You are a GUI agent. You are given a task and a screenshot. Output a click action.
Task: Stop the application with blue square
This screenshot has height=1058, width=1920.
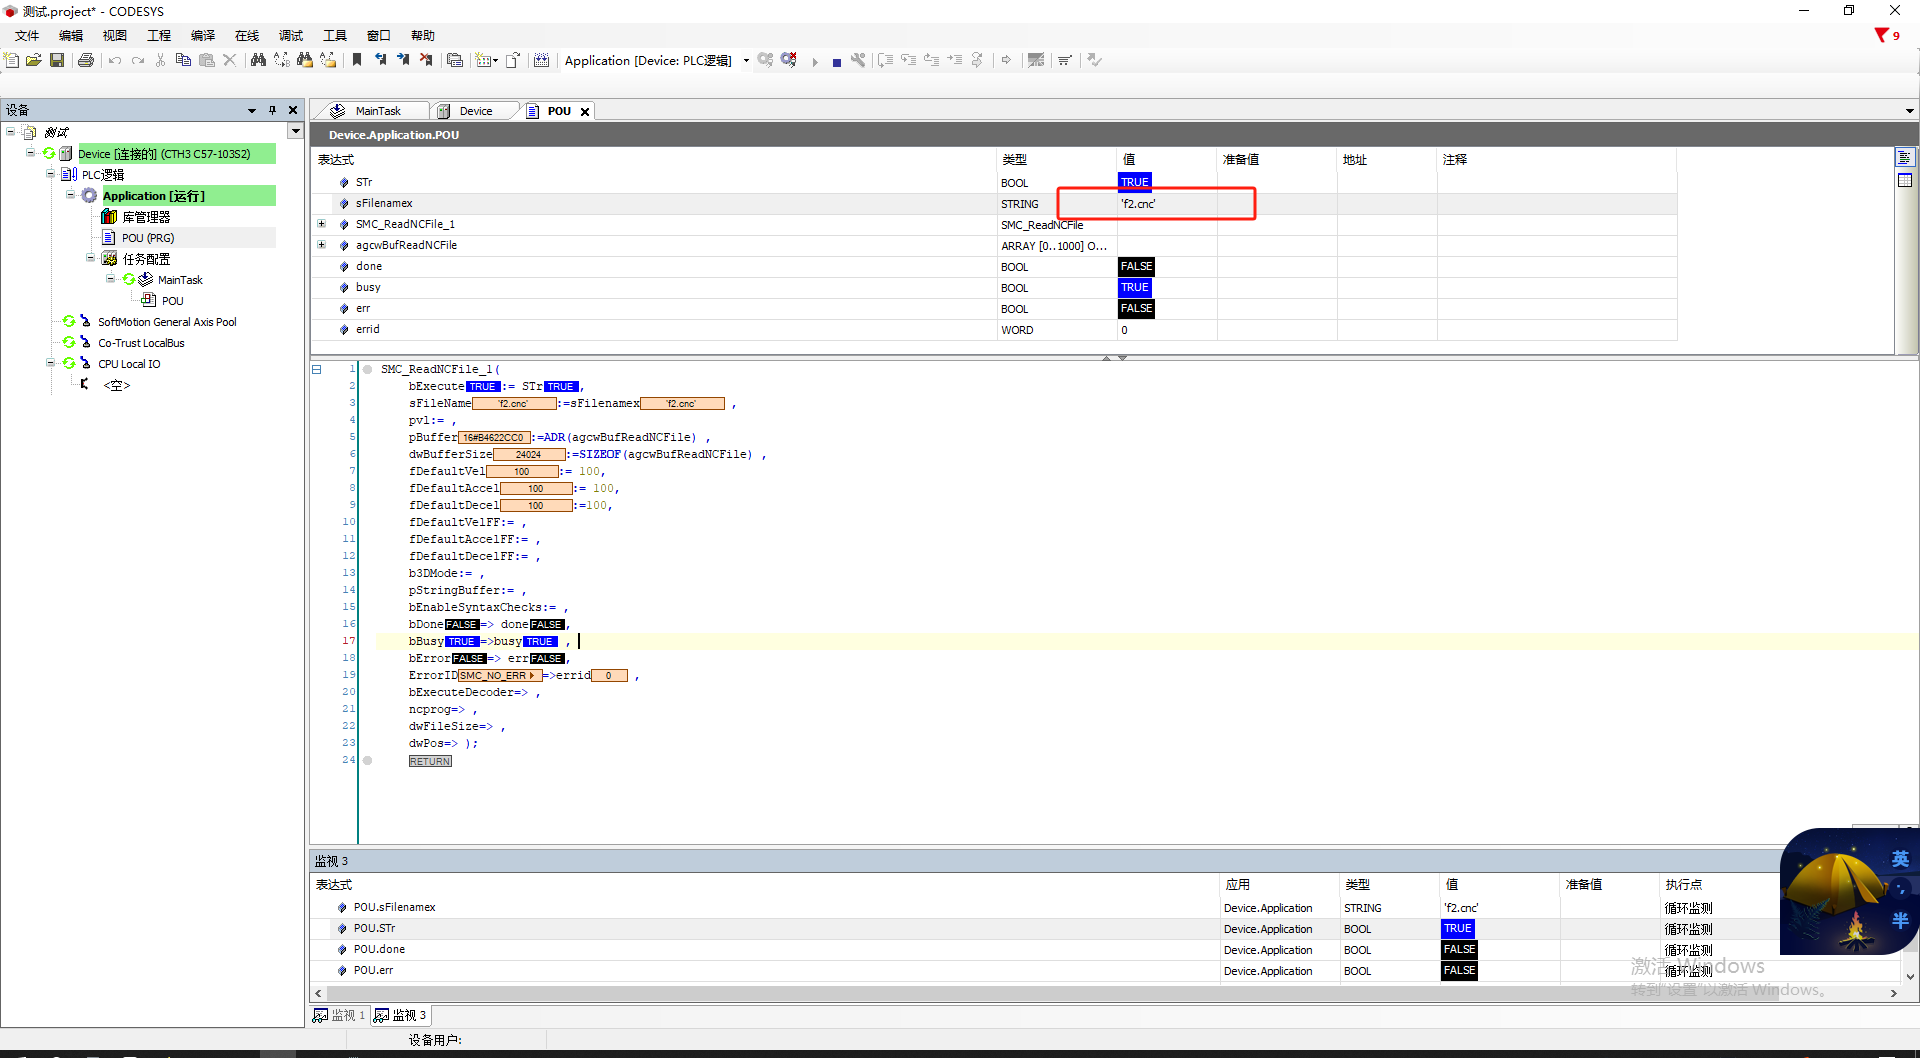[x=837, y=61]
